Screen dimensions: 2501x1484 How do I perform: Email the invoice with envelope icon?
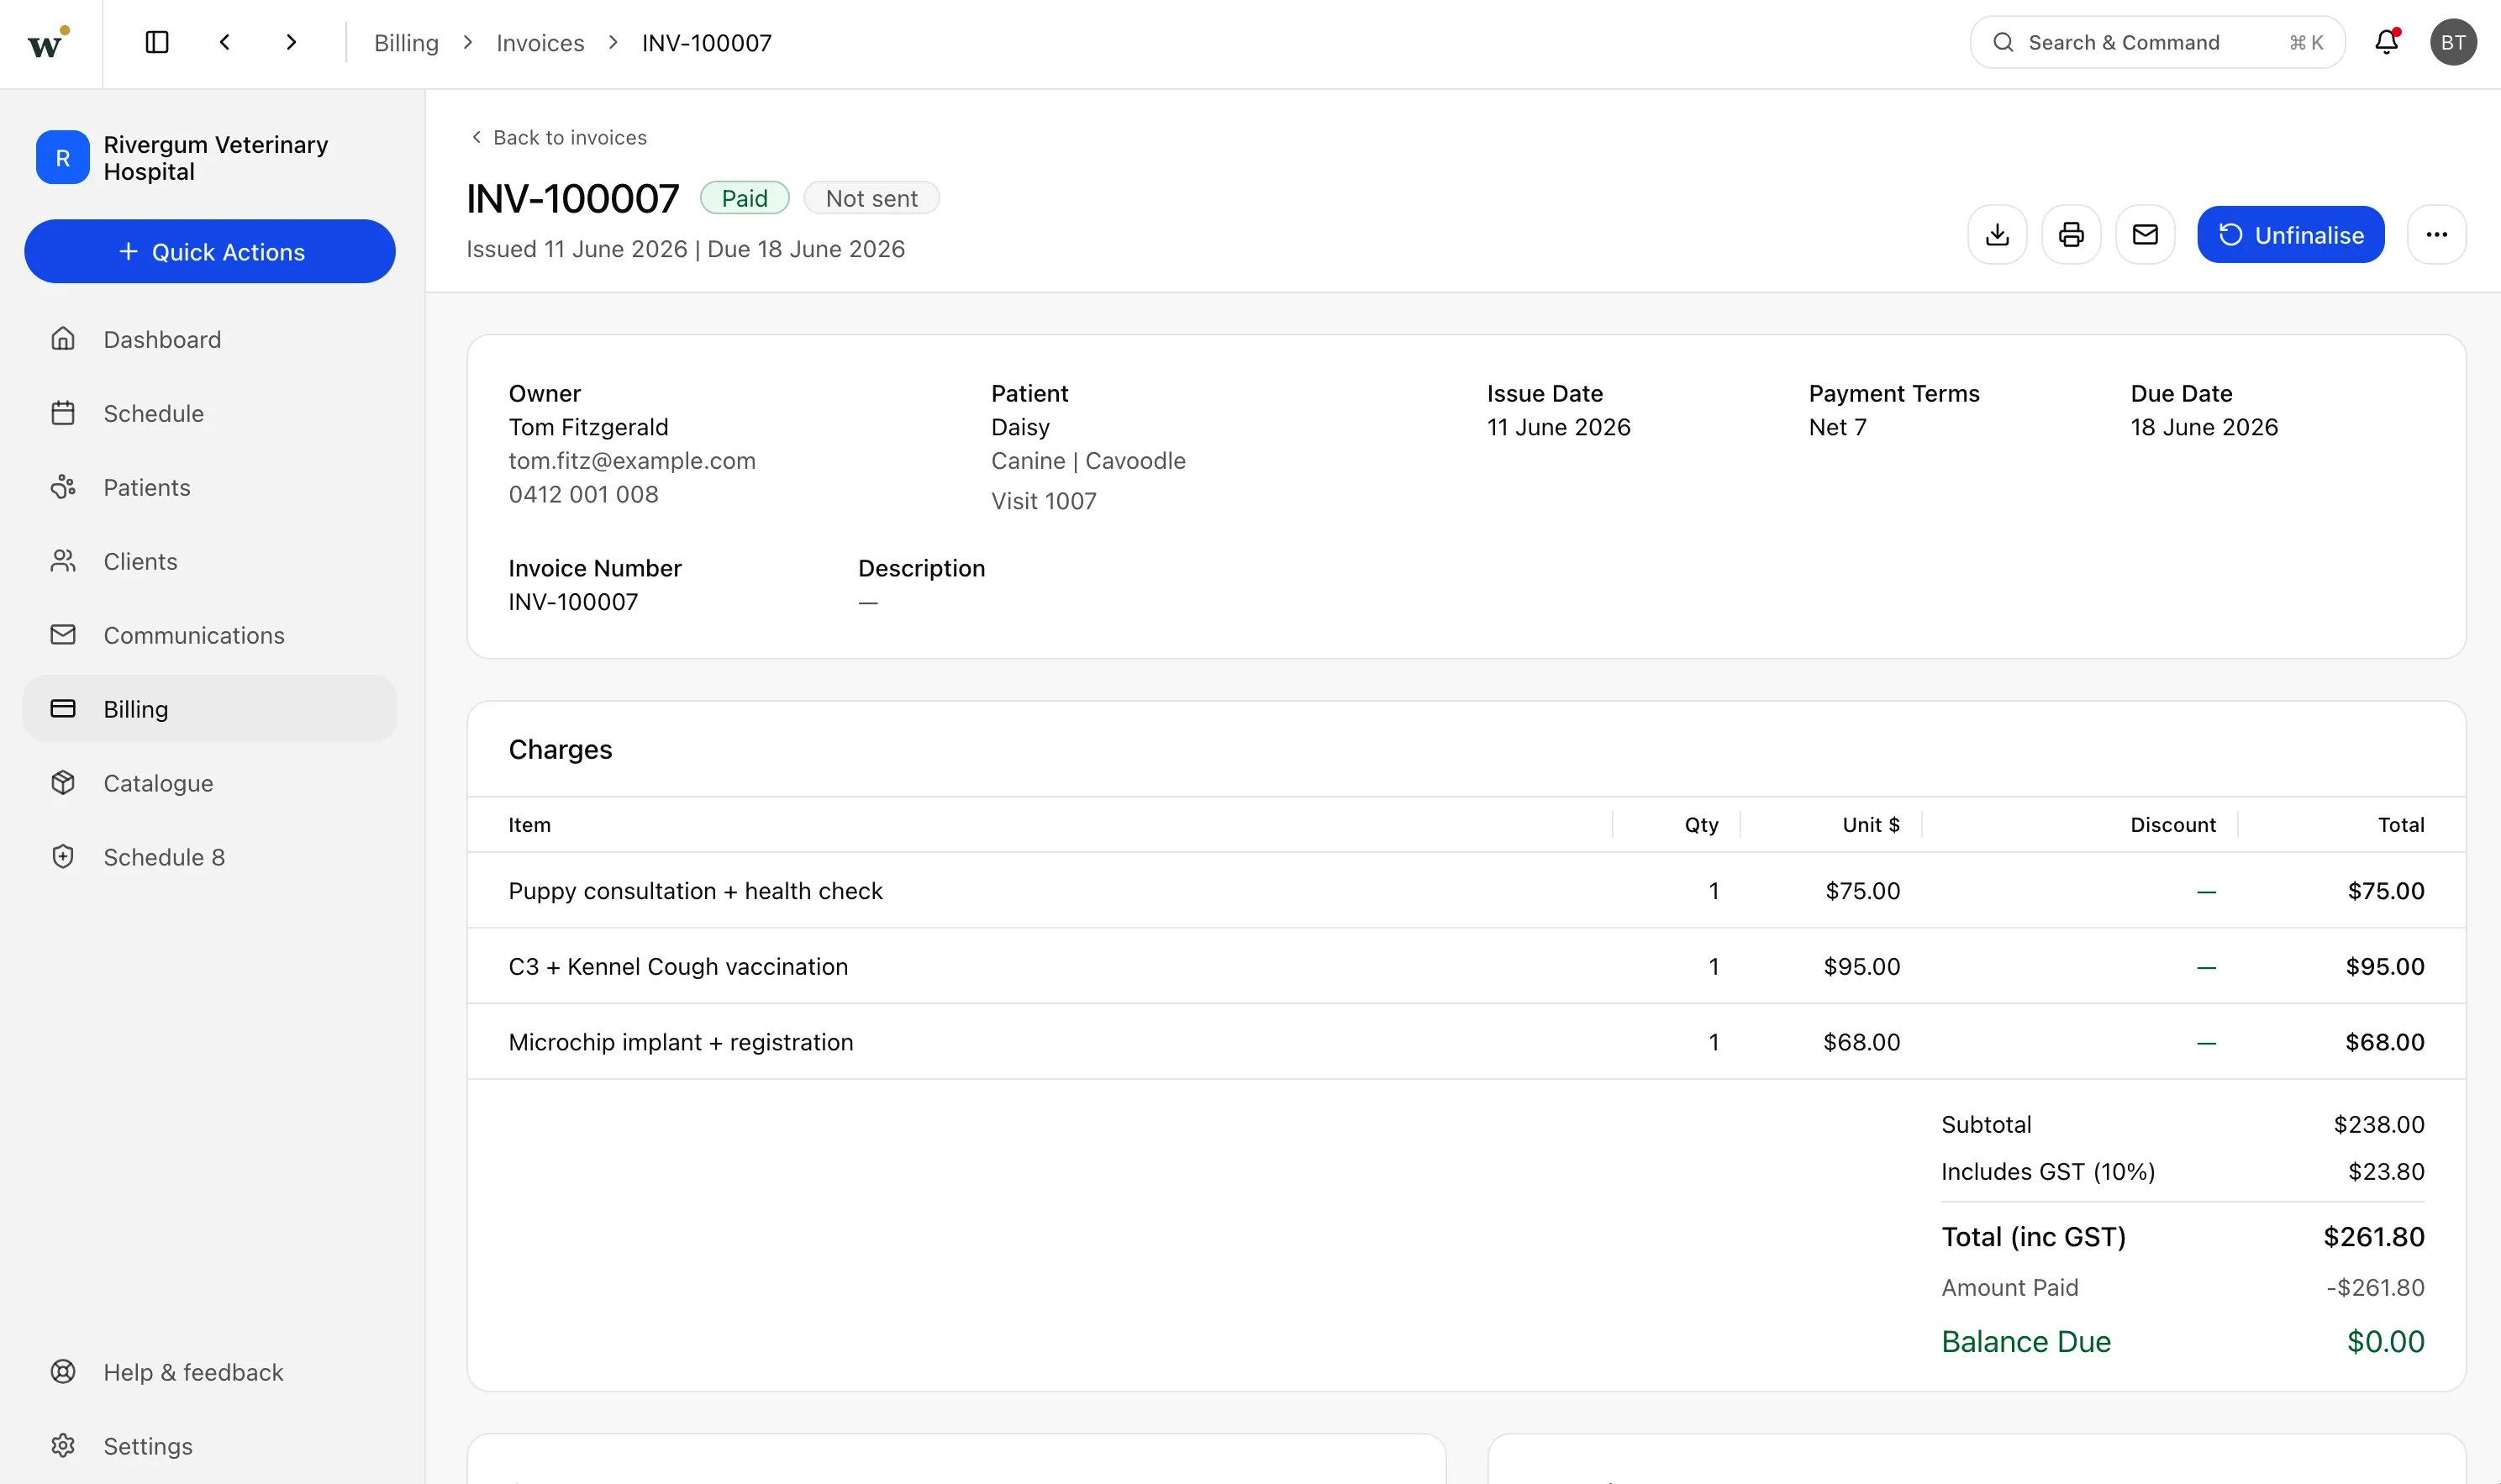click(2145, 235)
